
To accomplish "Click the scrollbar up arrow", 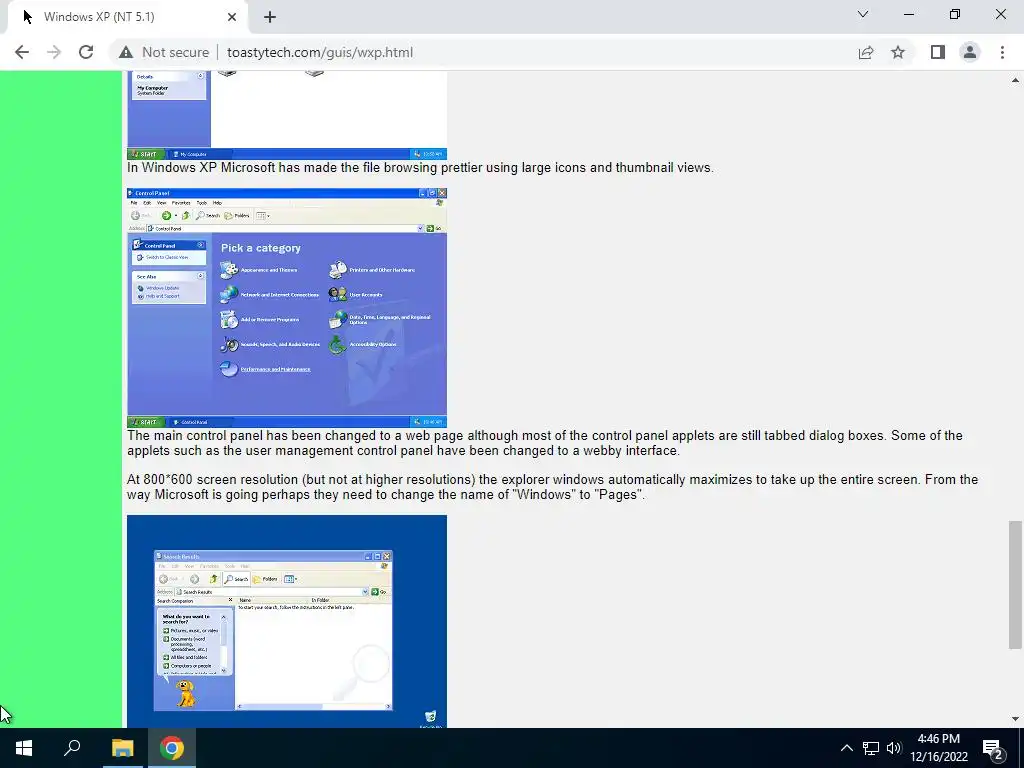I will coord(1015,80).
